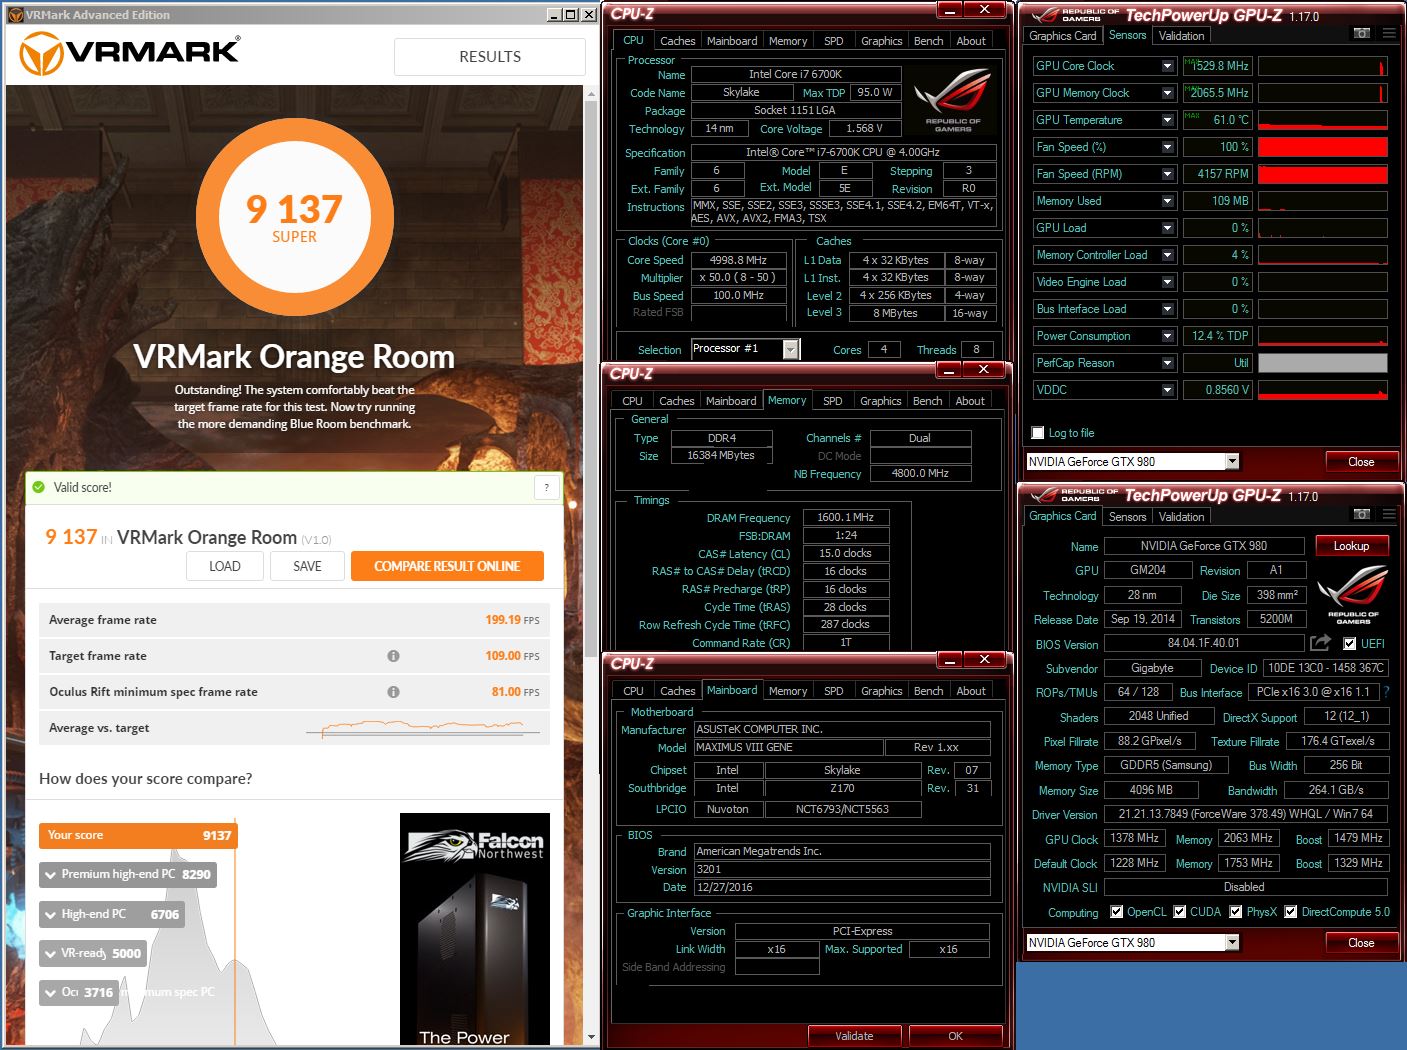Screen dimensions: 1407x1050
Task: Toggle the UEFI checkbox
Action: [x=1350, y=644]
